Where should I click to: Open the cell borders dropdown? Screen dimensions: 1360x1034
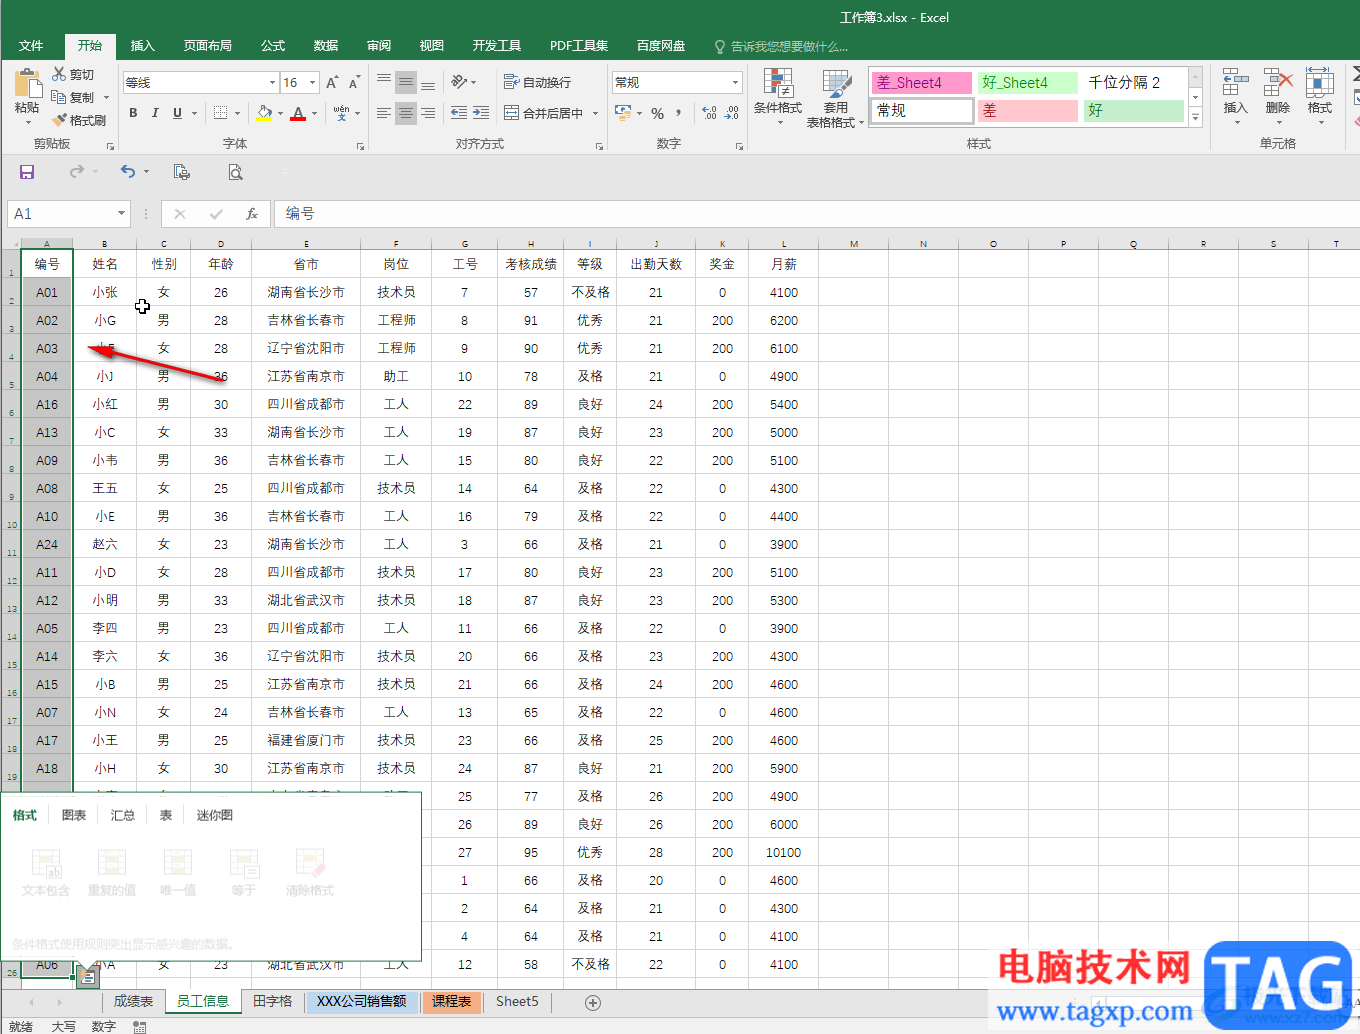[x=237, y=113]
